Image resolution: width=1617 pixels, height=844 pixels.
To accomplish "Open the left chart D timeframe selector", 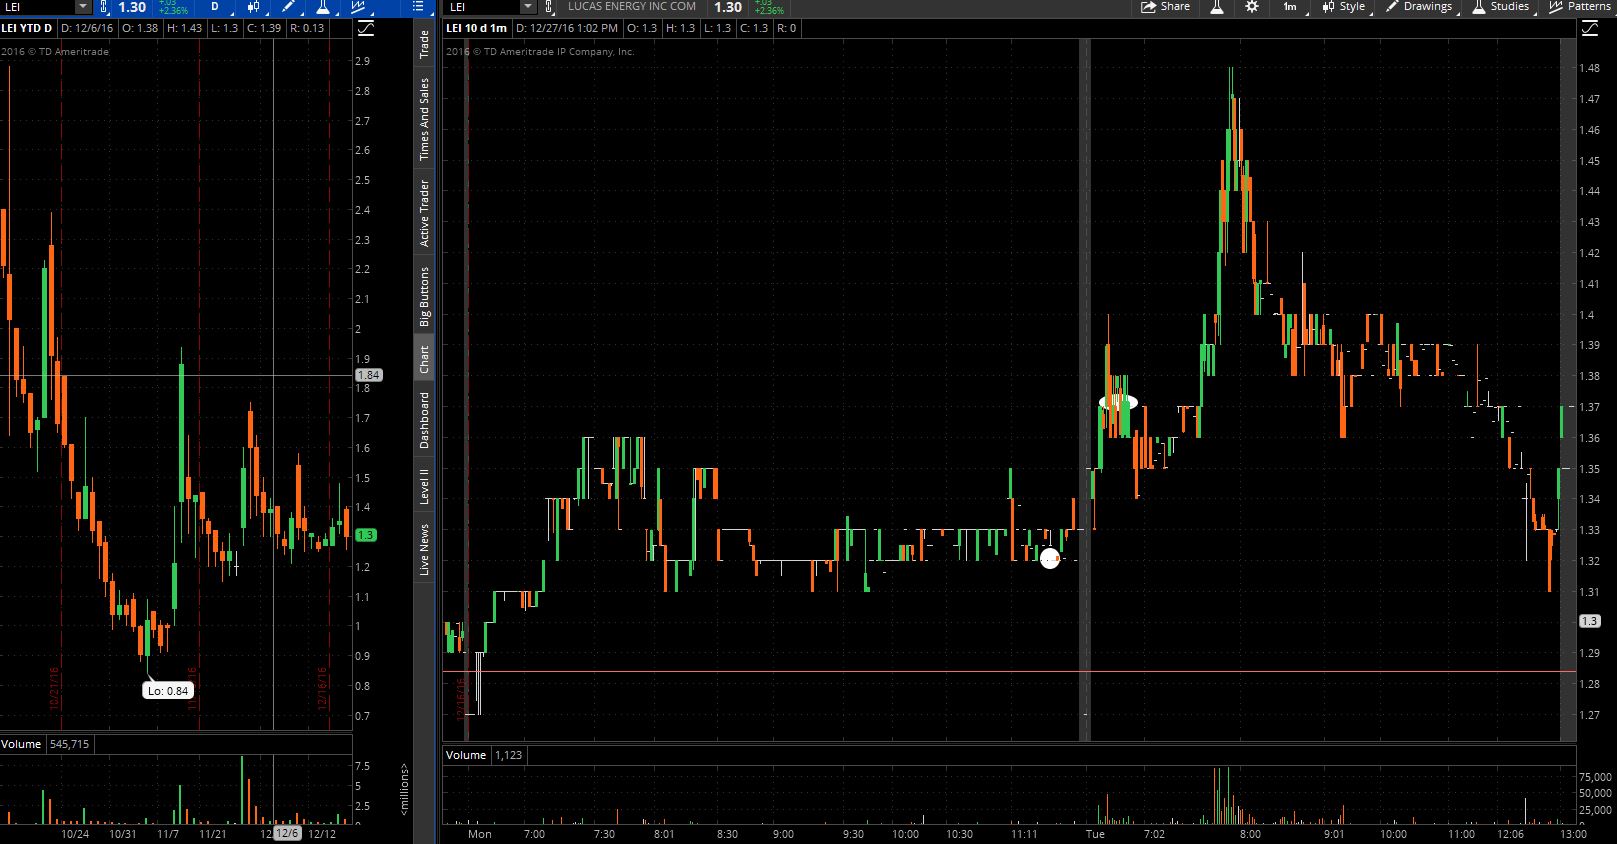I will tap(214, 7).
